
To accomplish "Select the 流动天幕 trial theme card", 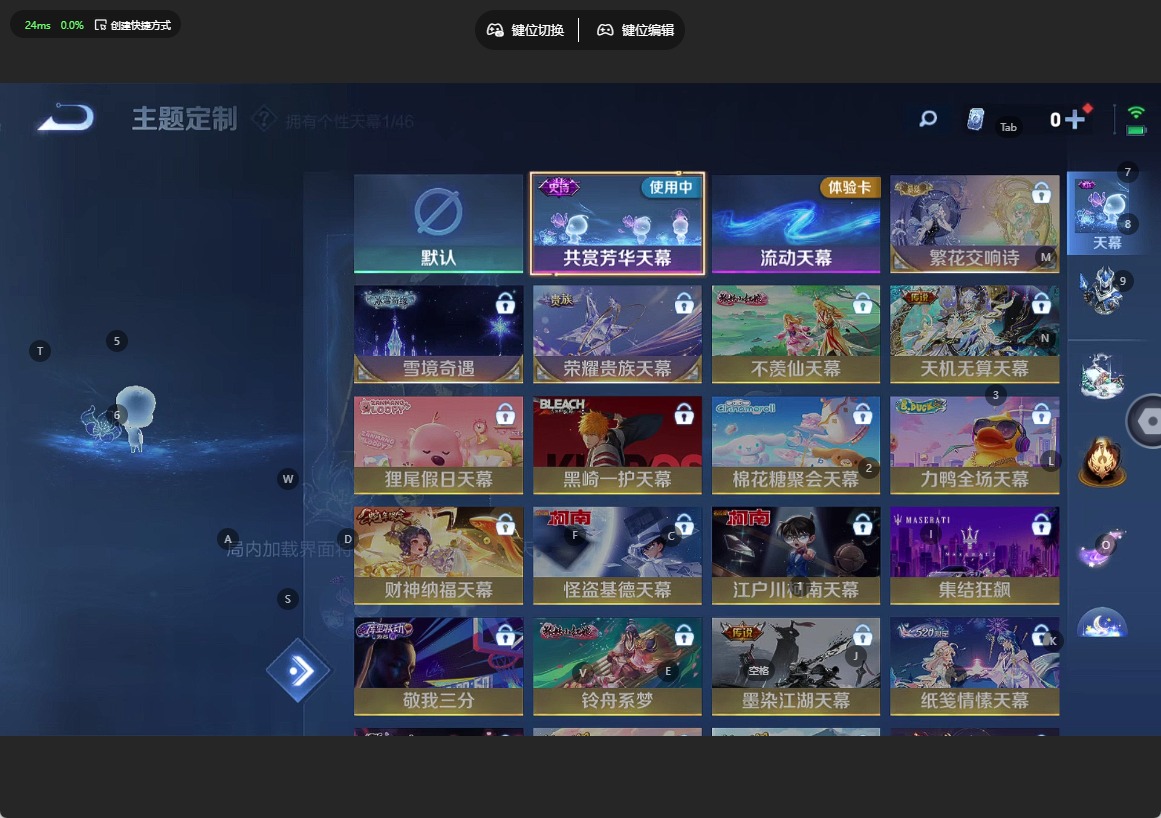I will click(x=796, y=224).
